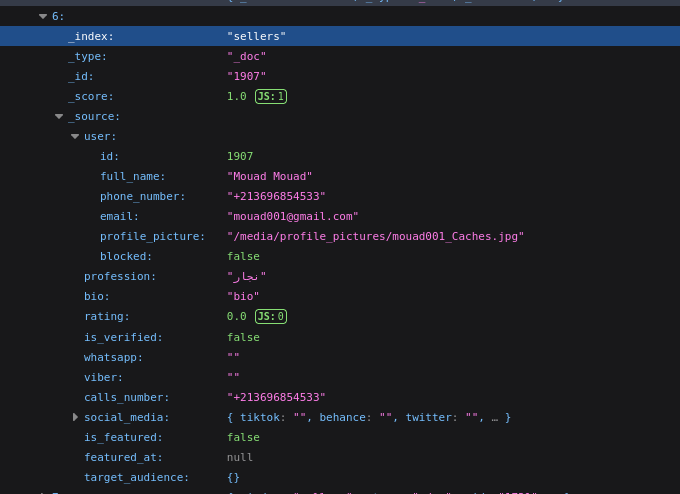Click the numeric 1907 user id value
This screenshot has width=680, height=494.
[x=240, y=156]
